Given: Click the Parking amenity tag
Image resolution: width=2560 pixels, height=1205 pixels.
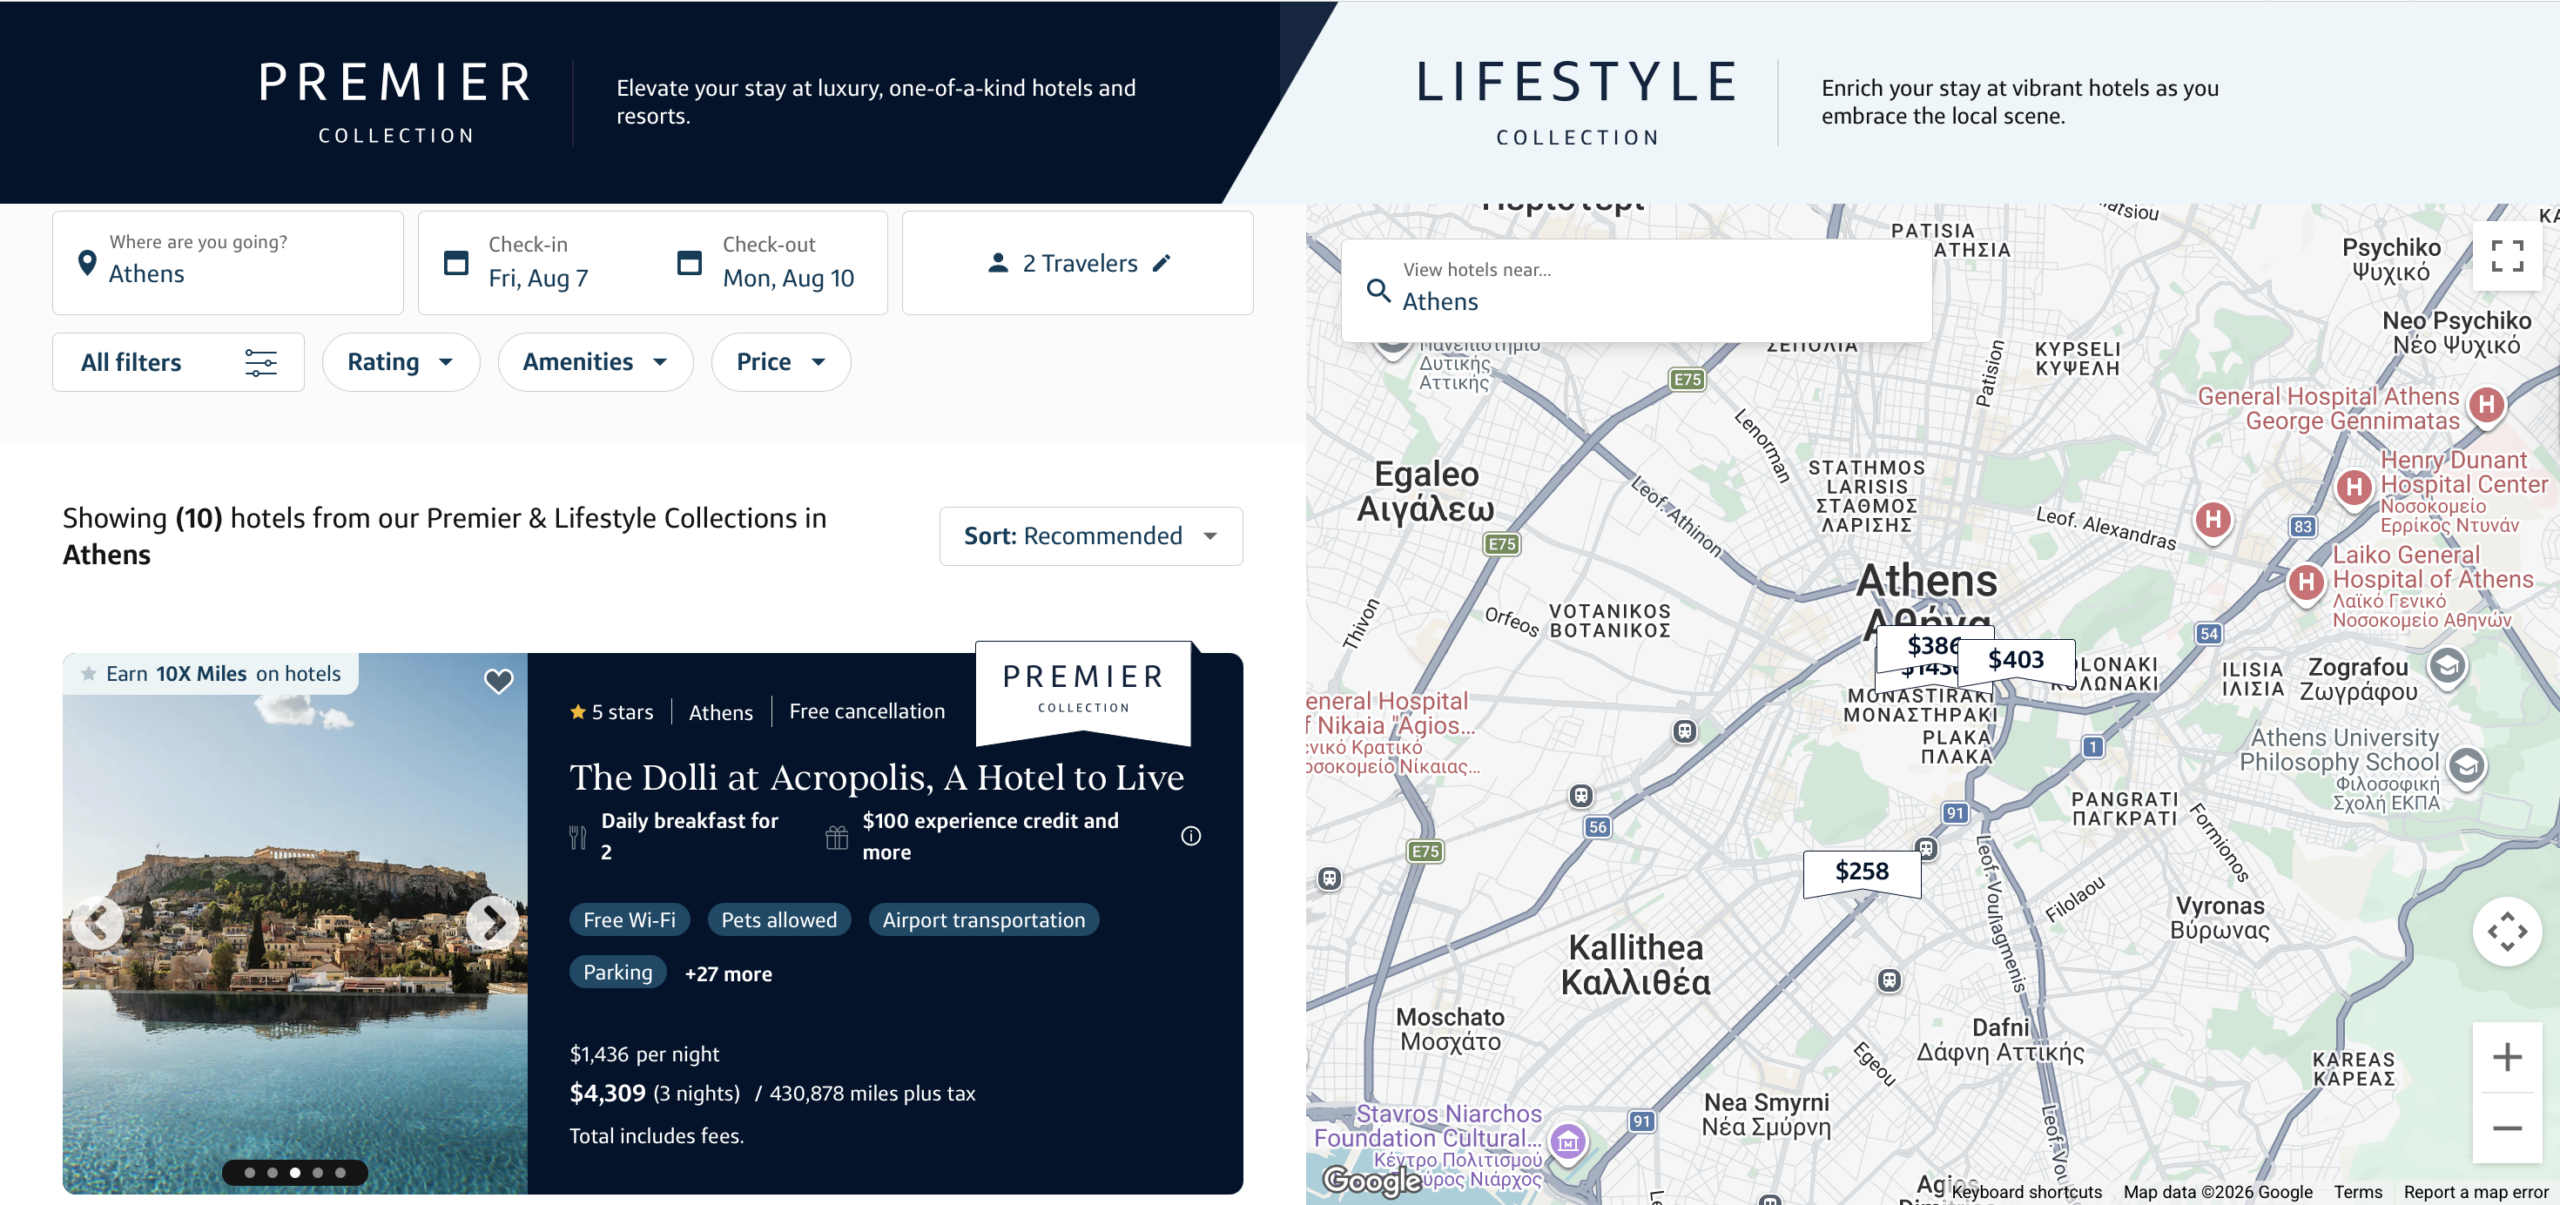Looking at the screenshot, I should (x=617, y=972).
